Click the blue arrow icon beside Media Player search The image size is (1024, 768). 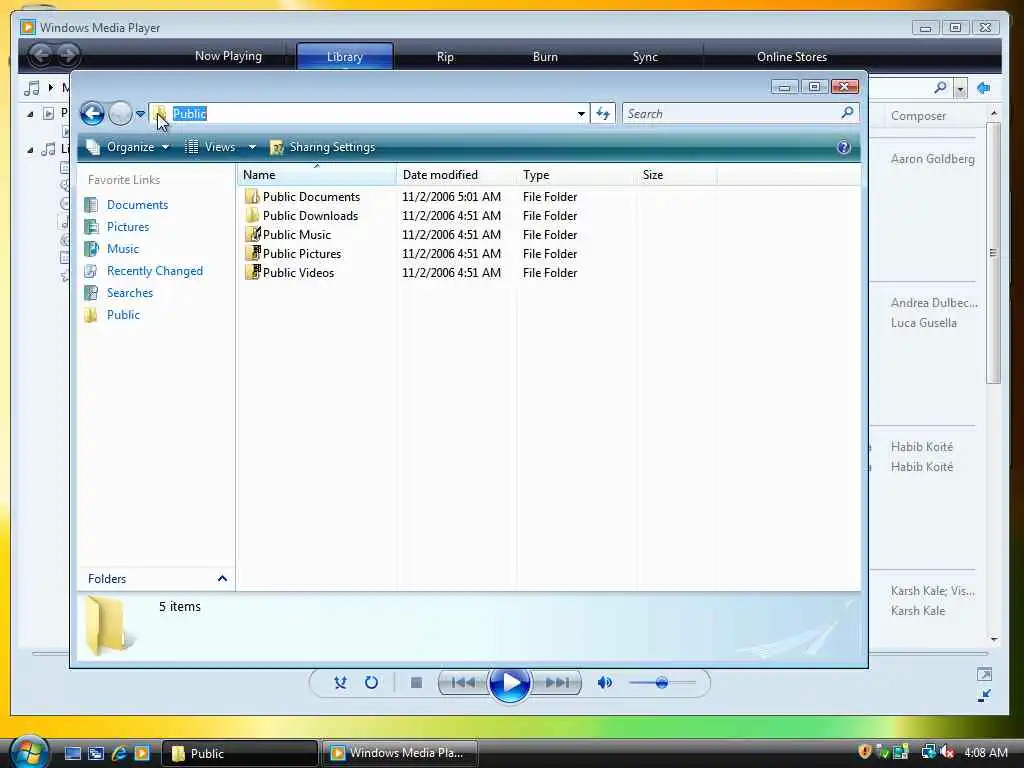click(x=983, y=88)
